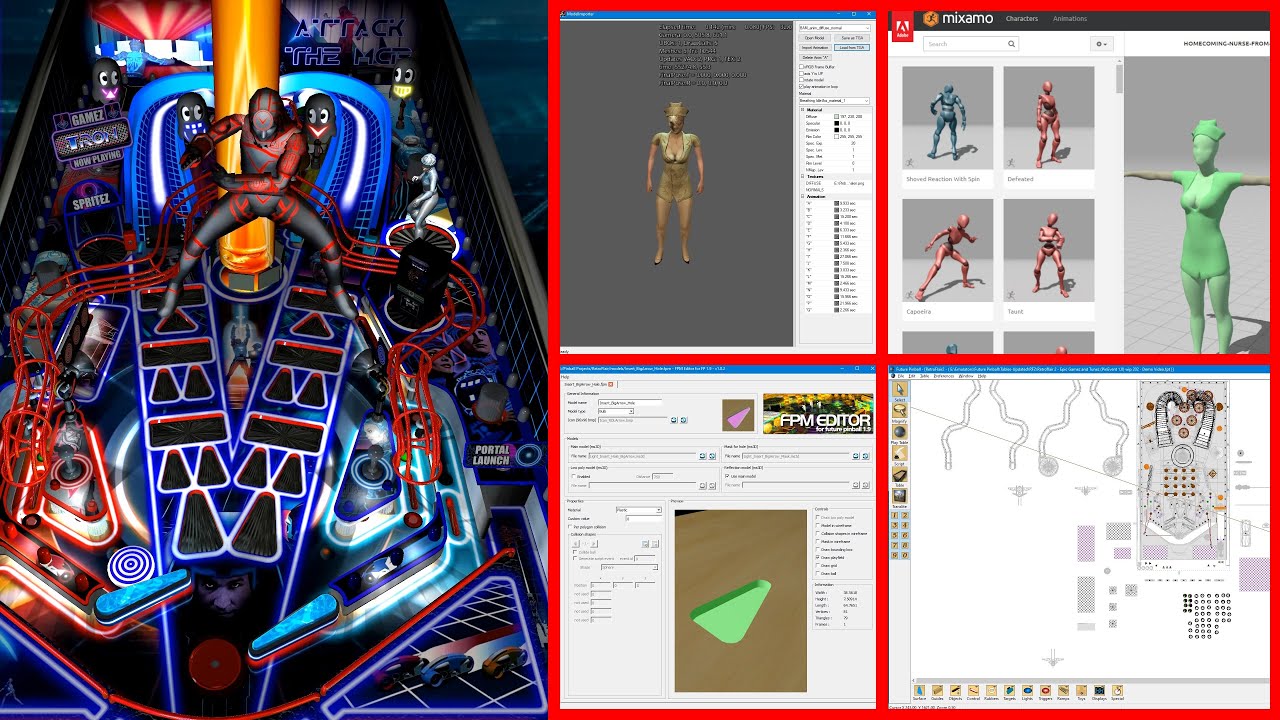Open the Surface tool in bottom toolbar
Viewport: 1280px width, 720px height.
(x=920, y=690)
